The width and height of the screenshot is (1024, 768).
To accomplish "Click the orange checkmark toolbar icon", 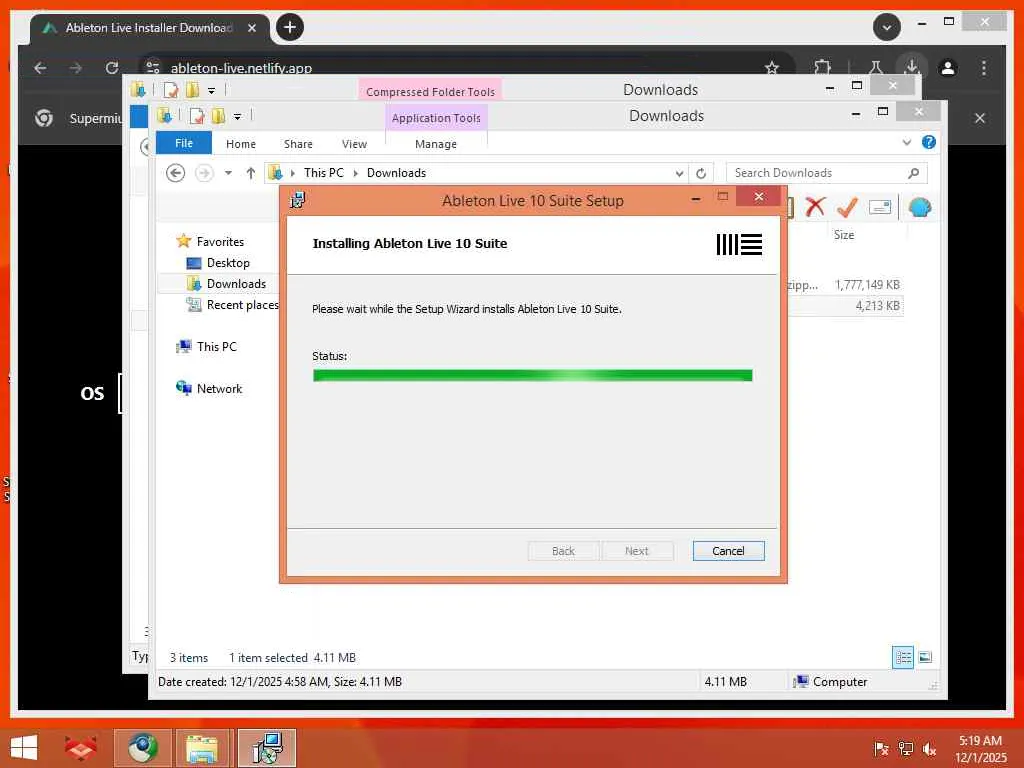I will coord(847,207).
